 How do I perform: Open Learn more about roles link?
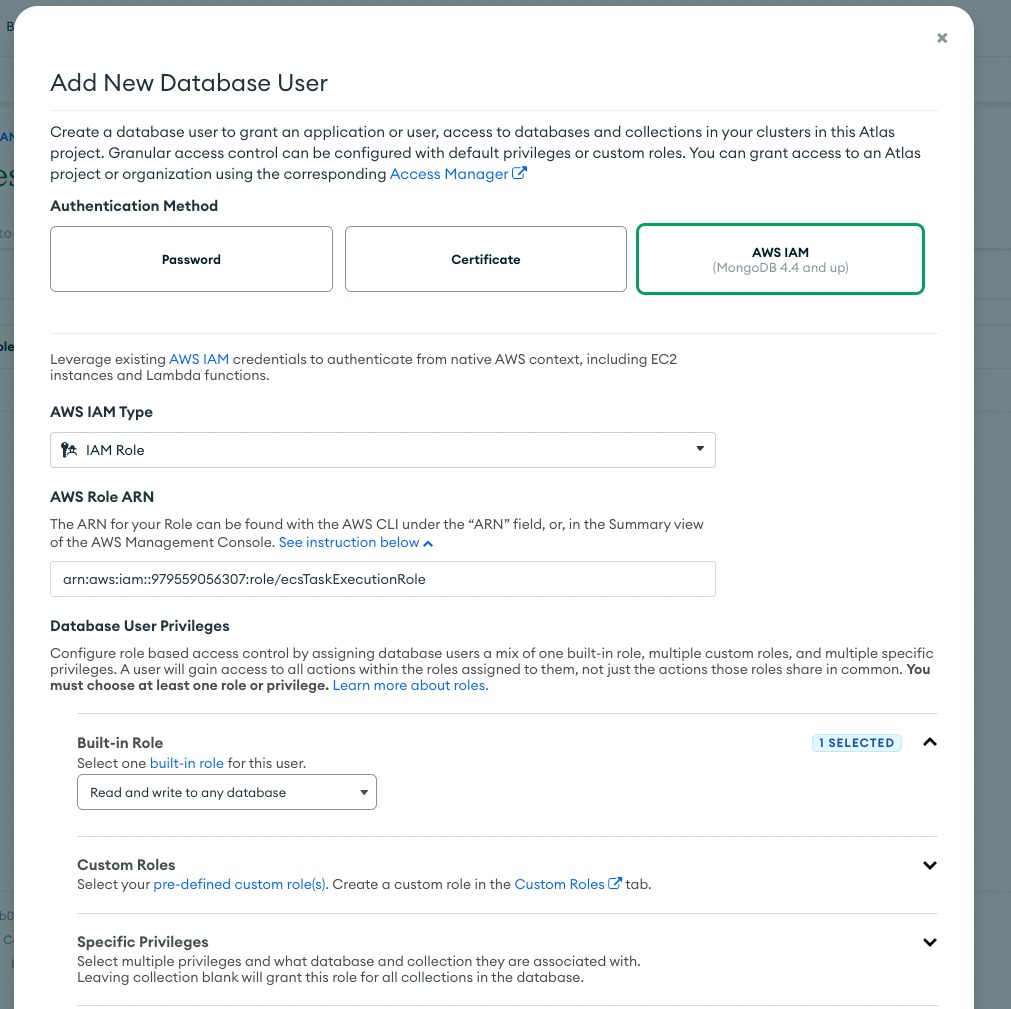coord(410,686)
